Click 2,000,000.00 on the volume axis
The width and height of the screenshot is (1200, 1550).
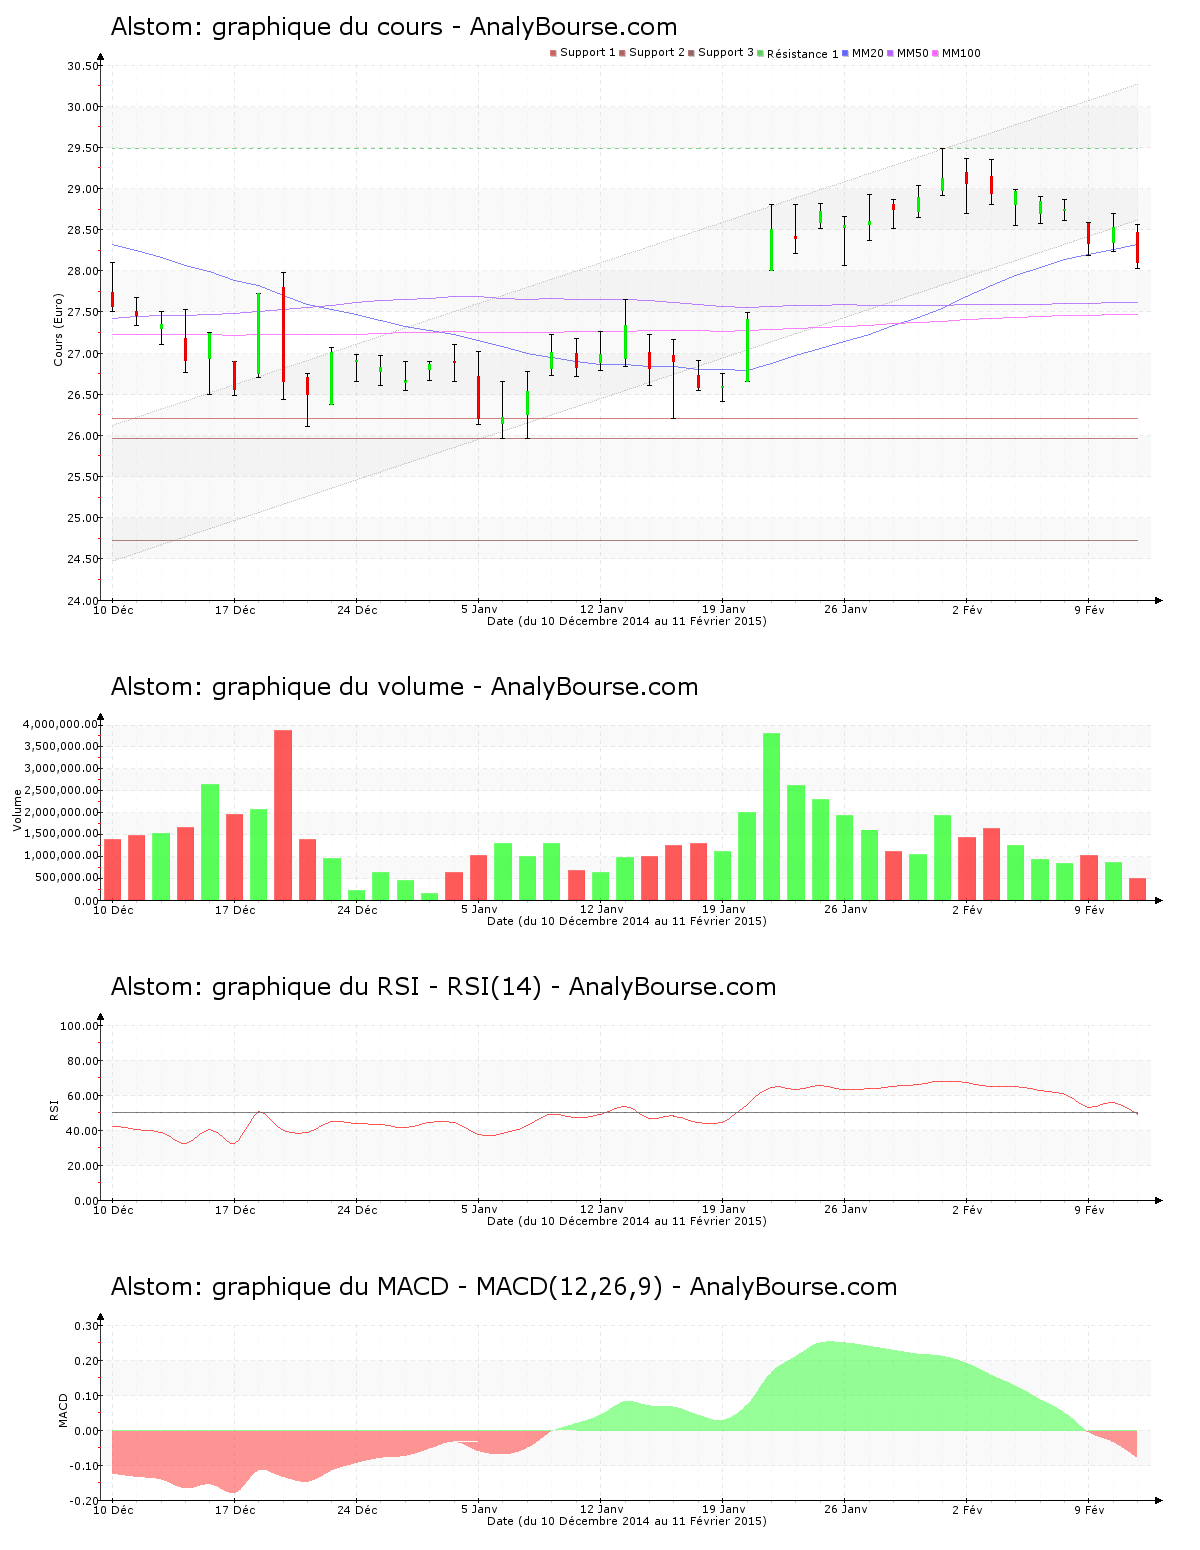(61, 812)
